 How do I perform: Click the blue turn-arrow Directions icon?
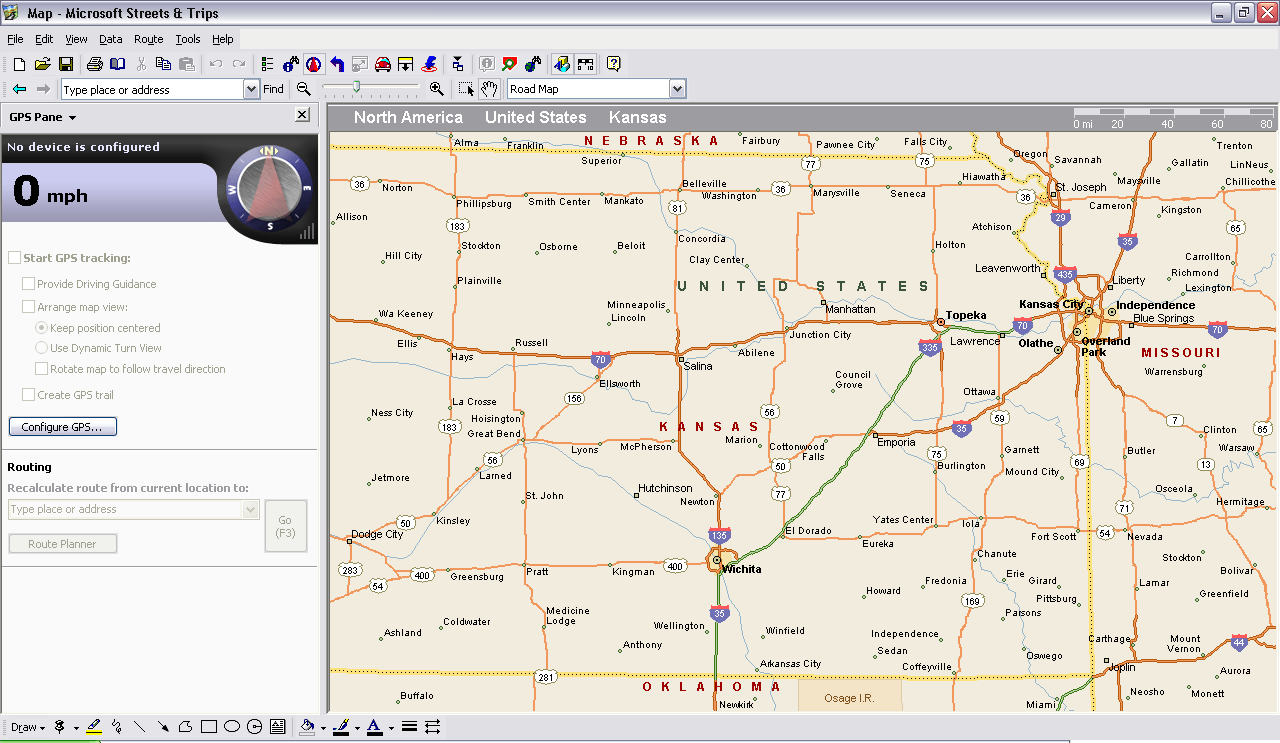[337, 64]
